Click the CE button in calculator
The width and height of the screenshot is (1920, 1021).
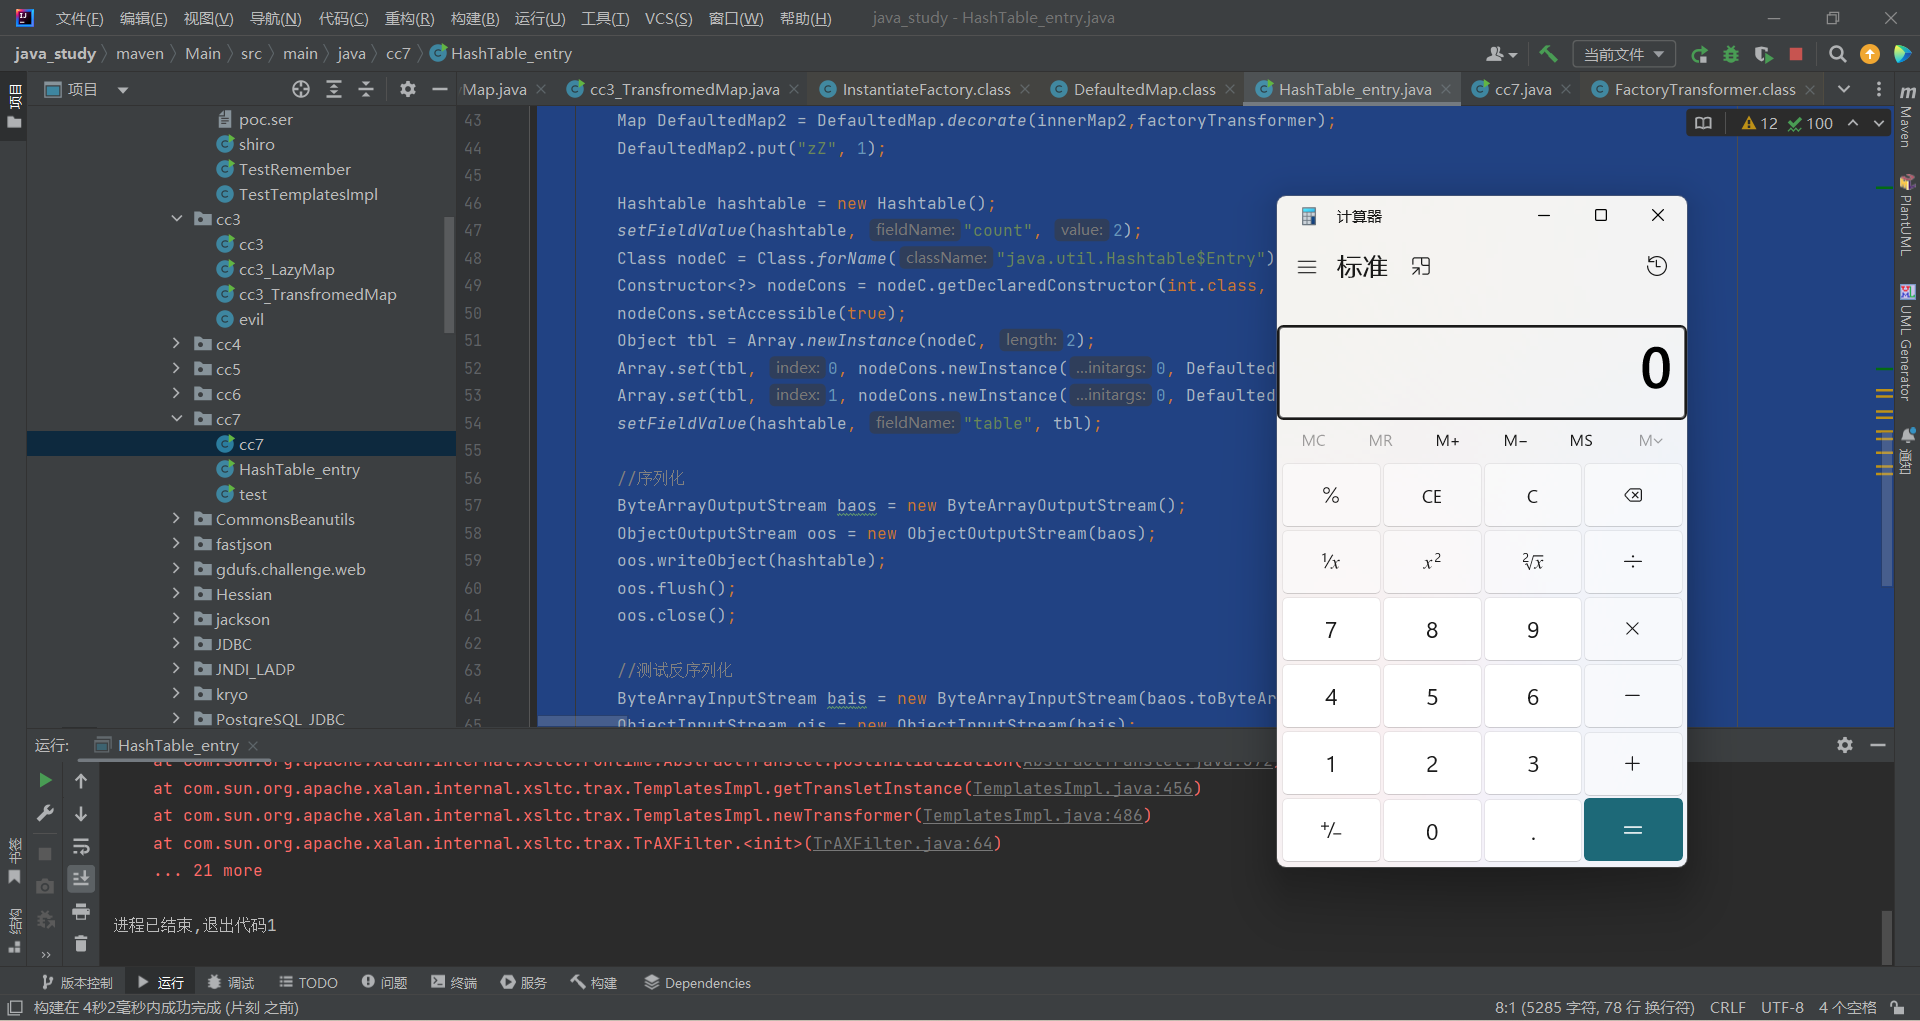pyautogui.click(x=1431, y=495)
